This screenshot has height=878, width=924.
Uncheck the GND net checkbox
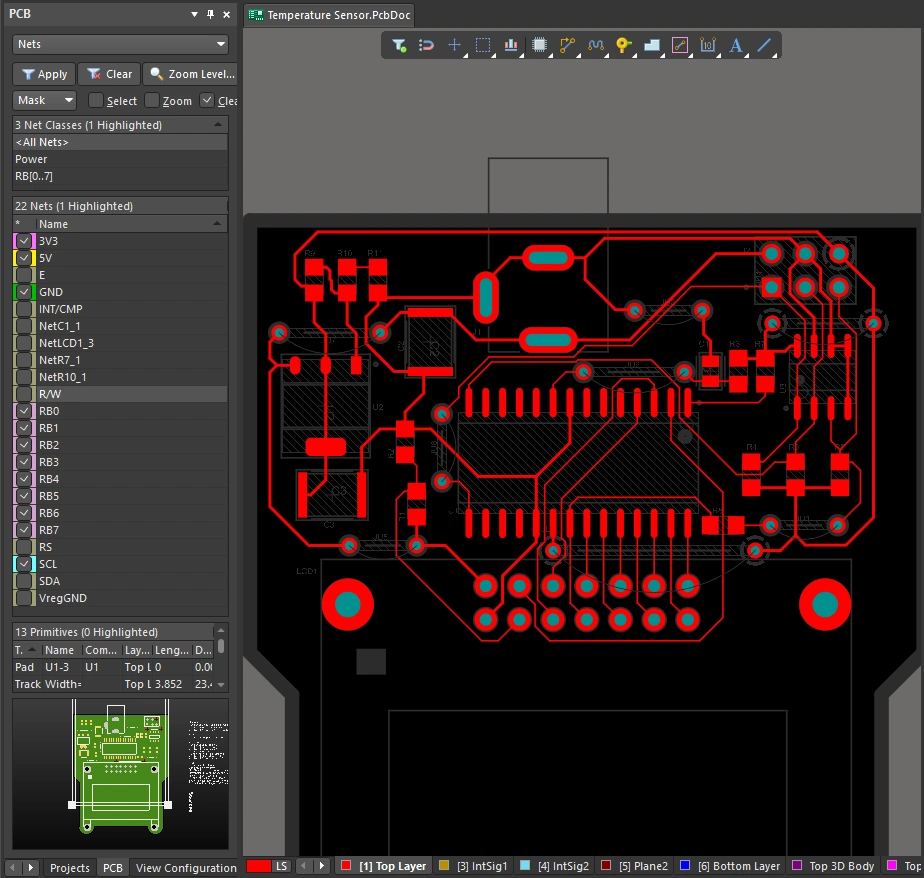point(24,292)
